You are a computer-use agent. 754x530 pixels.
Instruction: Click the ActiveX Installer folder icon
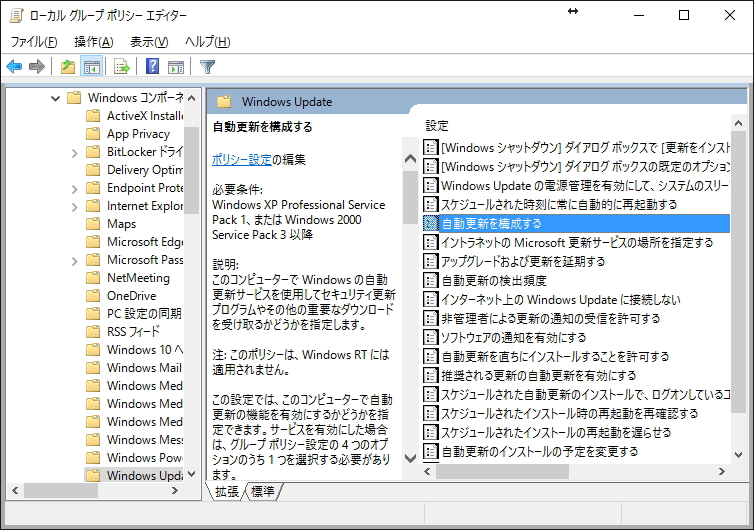[93, 116]
